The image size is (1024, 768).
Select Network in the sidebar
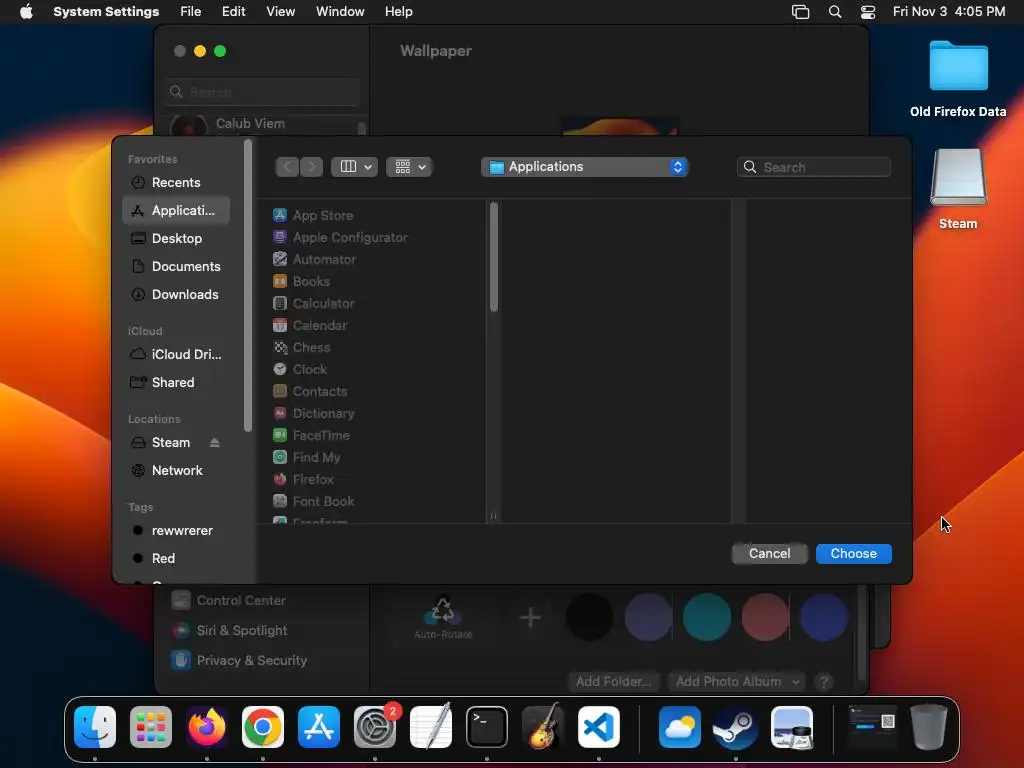coord(176,471)
